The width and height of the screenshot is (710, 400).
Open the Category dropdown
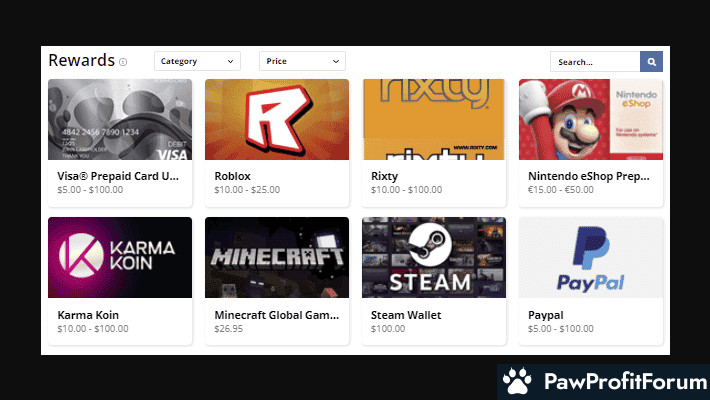point(197,62)
